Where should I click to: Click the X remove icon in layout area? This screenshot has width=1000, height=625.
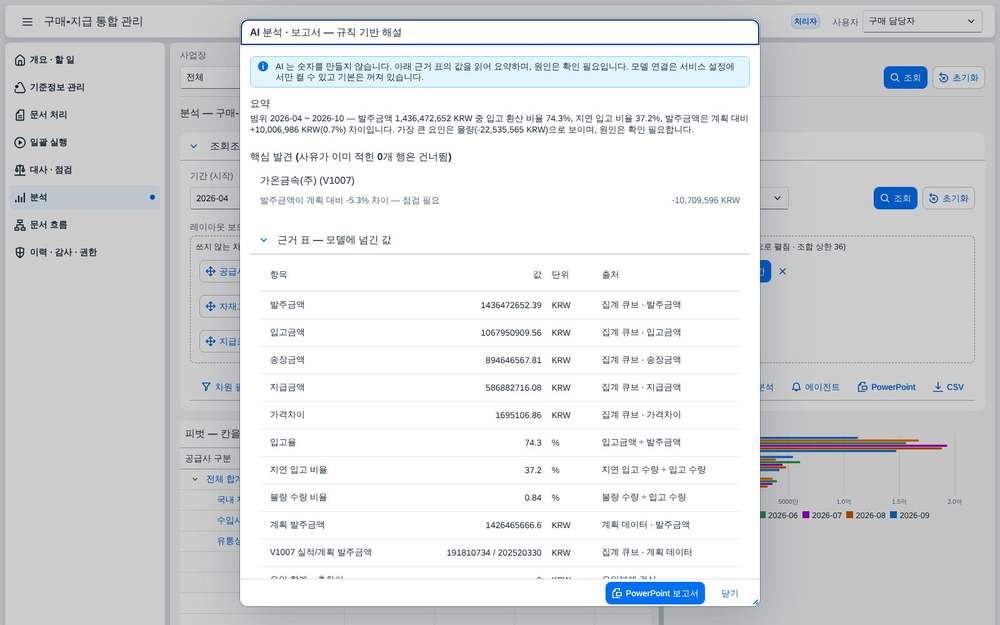(x=783, y=272)
